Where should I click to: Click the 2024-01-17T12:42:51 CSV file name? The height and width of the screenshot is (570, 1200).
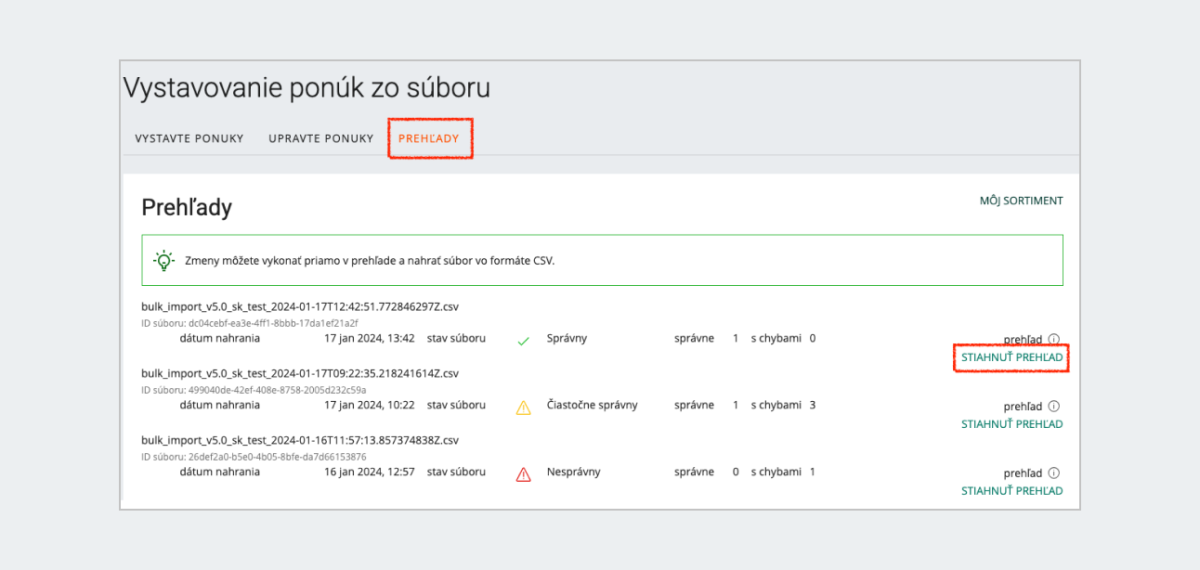pos(306,306)
